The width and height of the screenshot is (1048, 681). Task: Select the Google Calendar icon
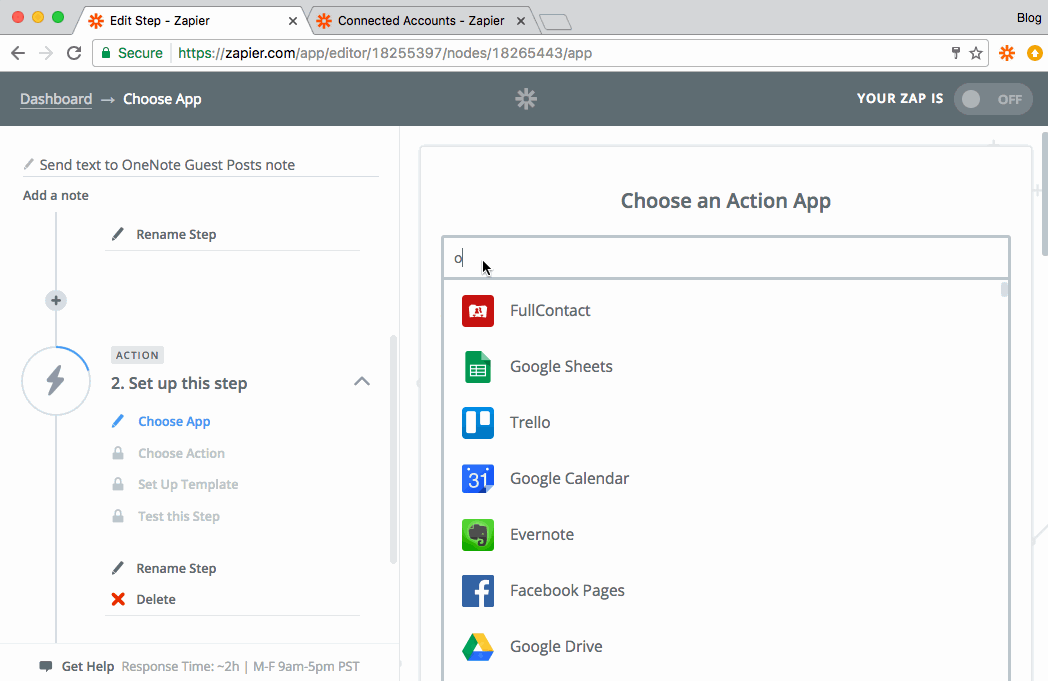tap(478, 479)
